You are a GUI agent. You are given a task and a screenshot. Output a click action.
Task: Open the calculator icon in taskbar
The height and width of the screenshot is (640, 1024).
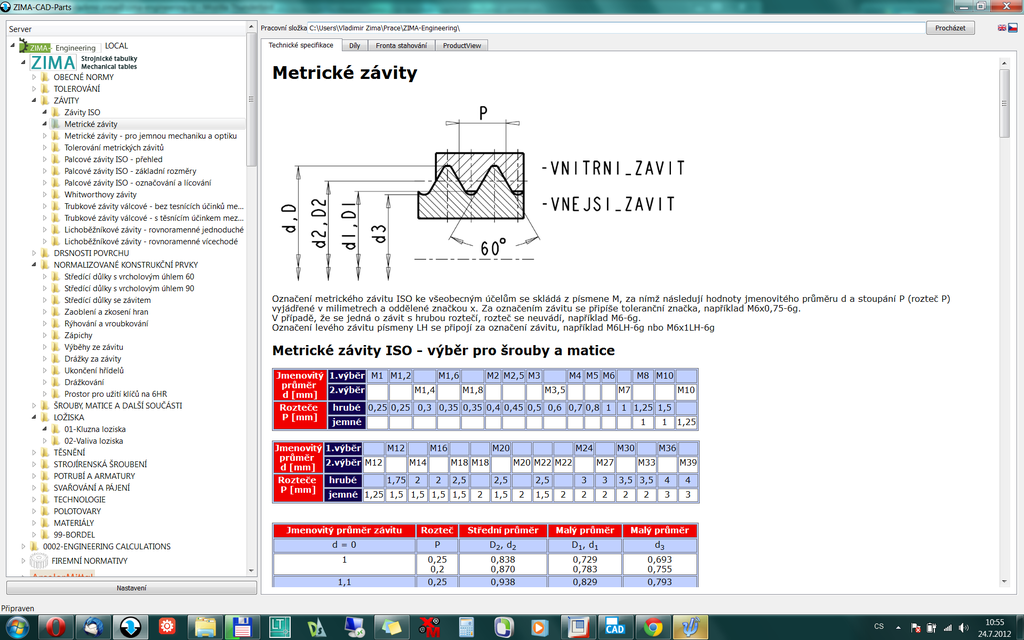(466, 627)
